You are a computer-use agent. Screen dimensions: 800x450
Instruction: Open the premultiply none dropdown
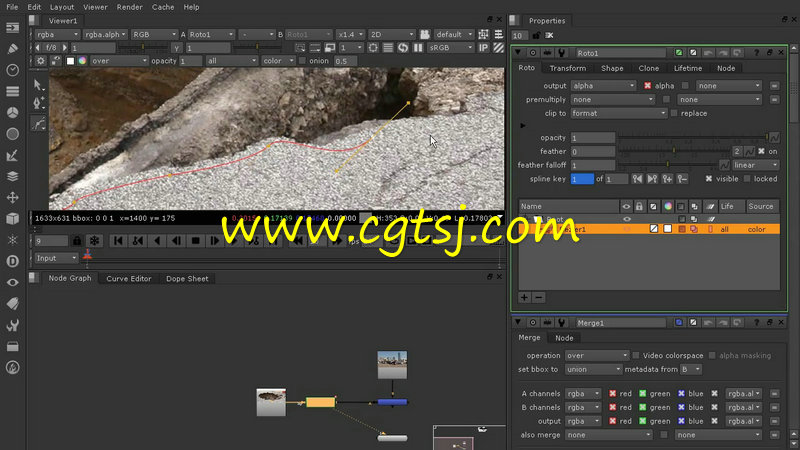[x=612, y=99]
